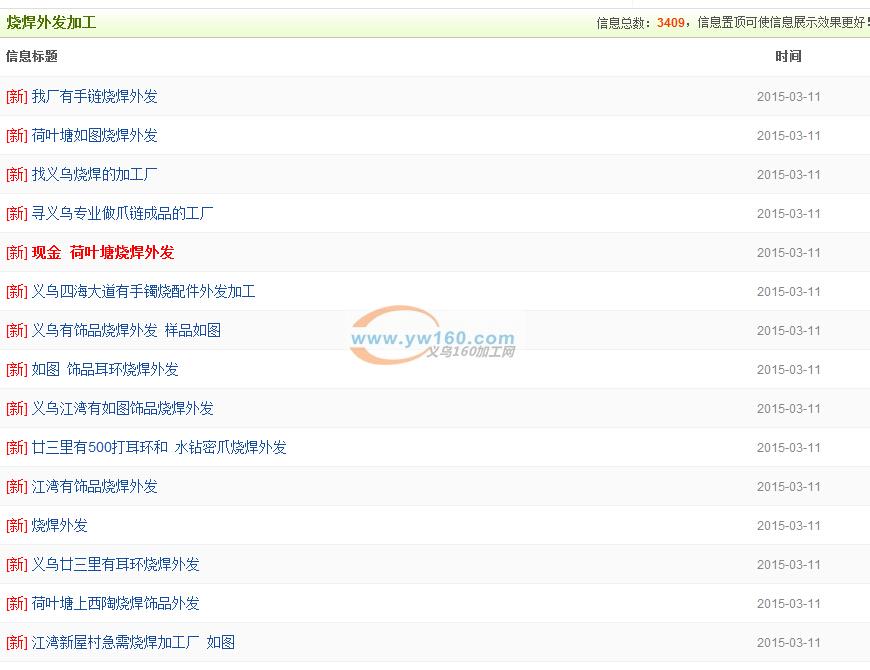This screenshot has width=870, height=670.
Task: Click the www.yw160.com watermark logo
Action: click(432, 338)
